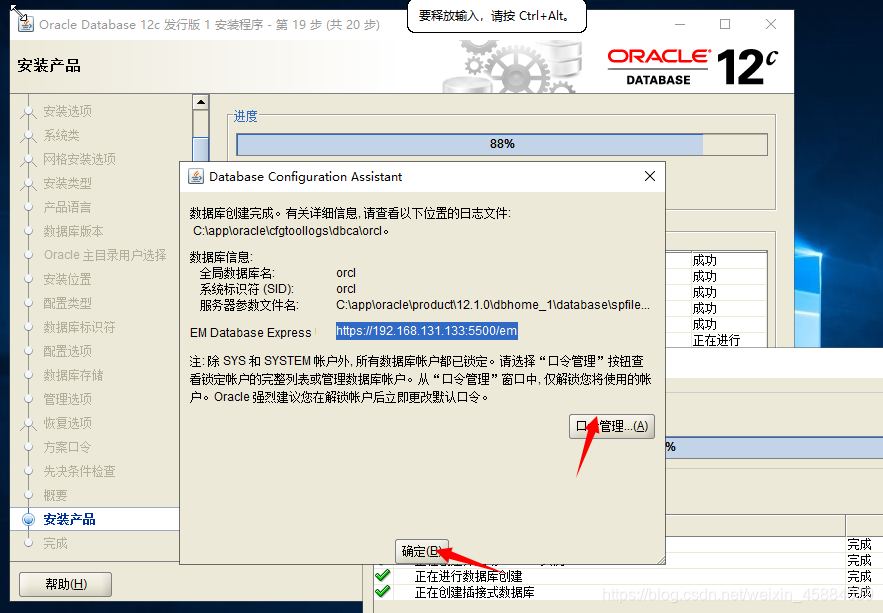
Task: Close the Database Configuration Assistant dialog
Action: click(x=649, y=176)
